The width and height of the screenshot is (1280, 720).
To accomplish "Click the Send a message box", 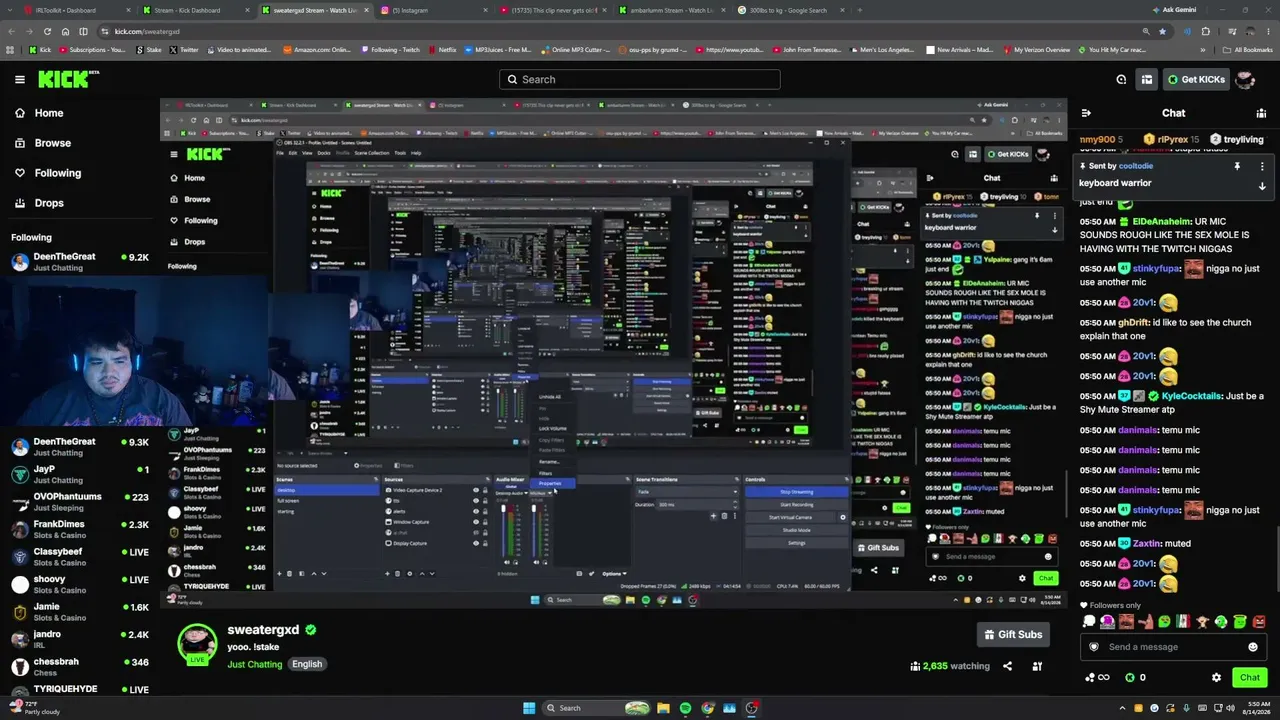I will 1174,647.
